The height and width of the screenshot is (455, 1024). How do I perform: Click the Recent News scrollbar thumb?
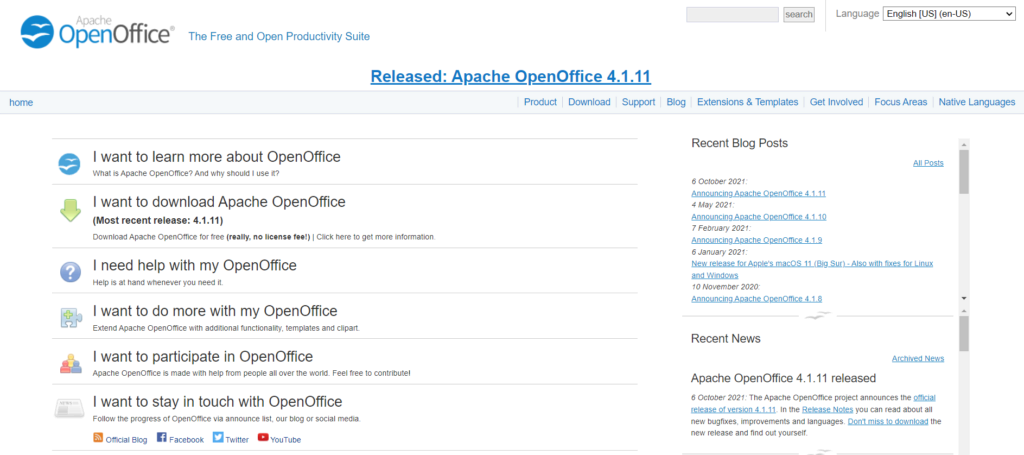[x=964, y=334]
